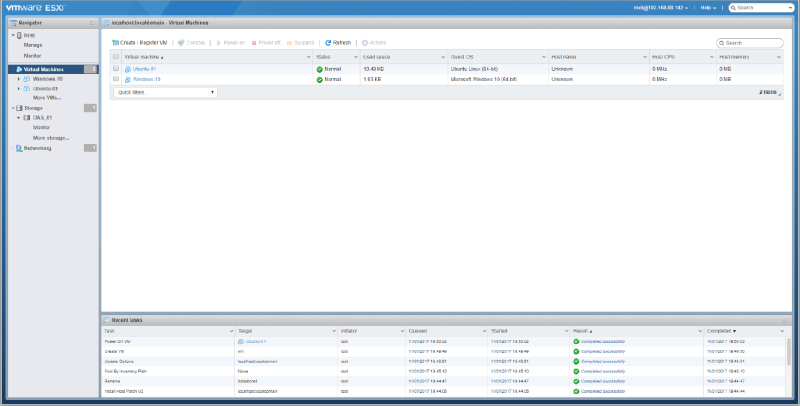Click the Recent tasks vertical scrollbar
The width and height of the screenshot is (800, 406).
[x=787, y=355]
